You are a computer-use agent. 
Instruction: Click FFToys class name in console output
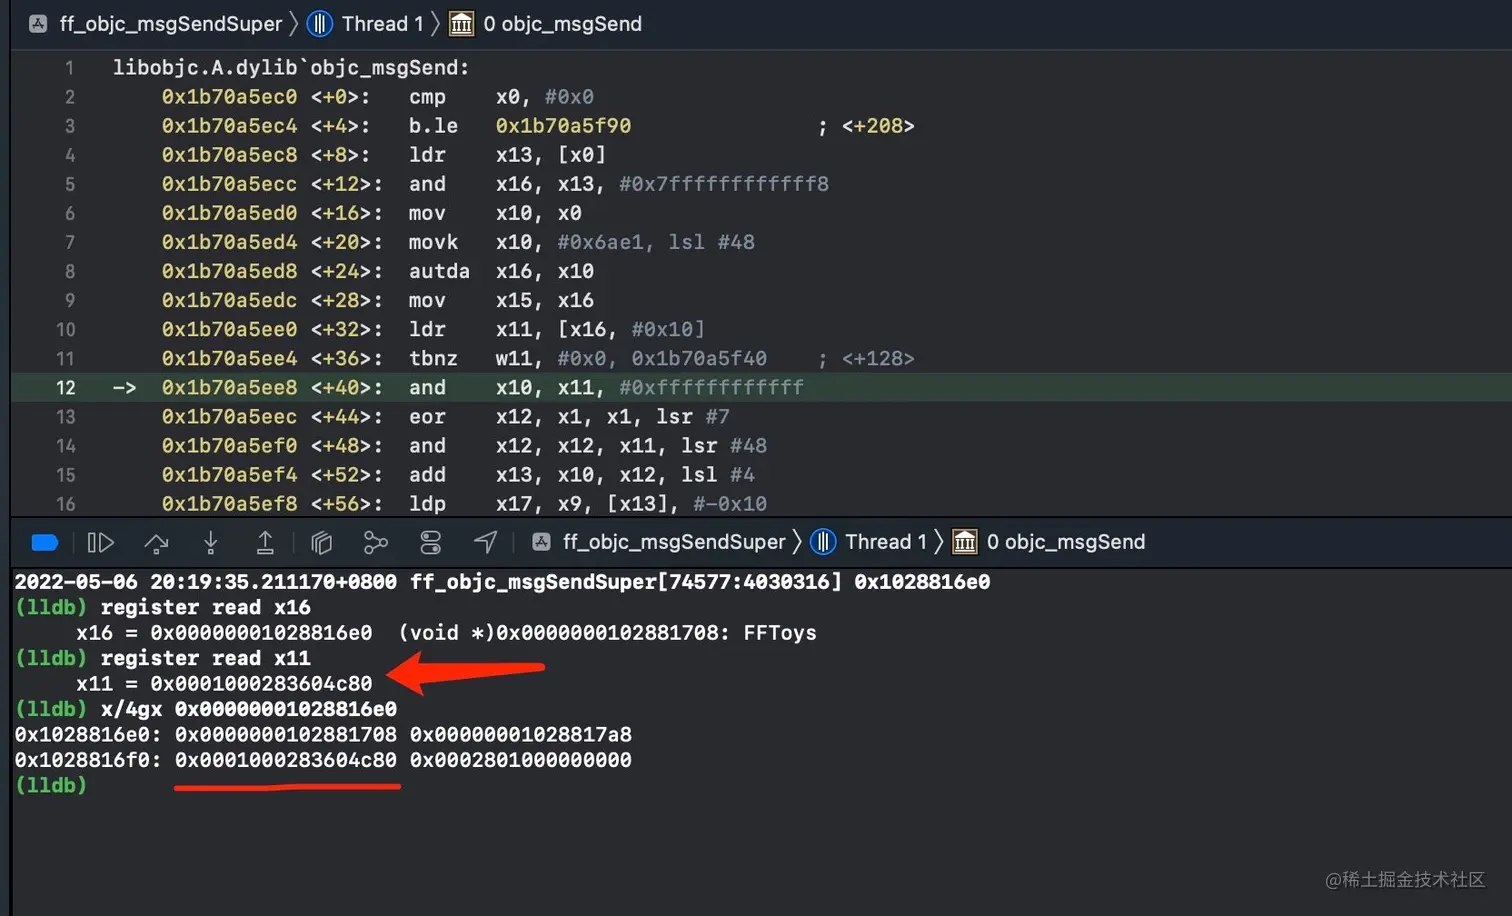tap(780, 634)
